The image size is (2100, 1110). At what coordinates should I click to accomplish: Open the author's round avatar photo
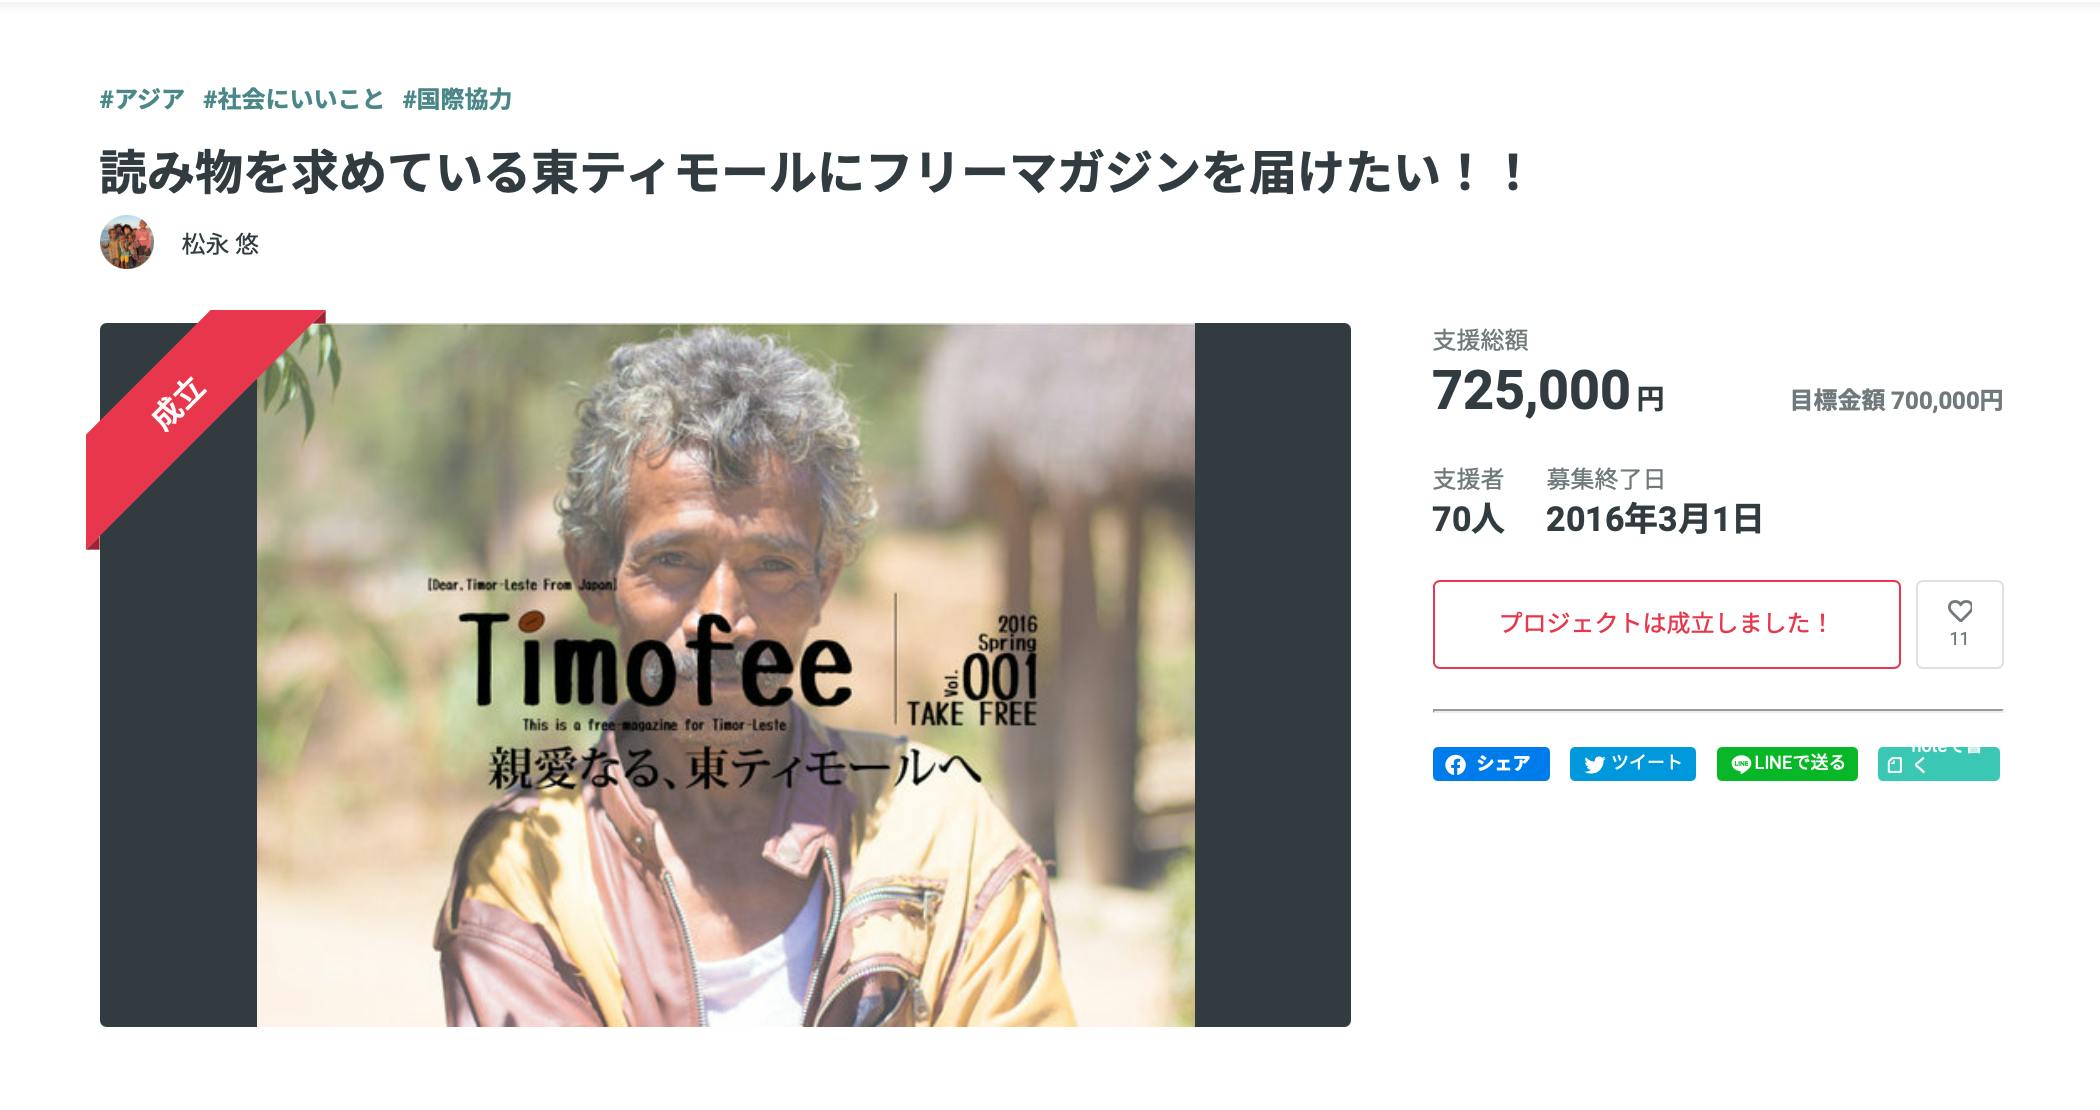[127, 242]
